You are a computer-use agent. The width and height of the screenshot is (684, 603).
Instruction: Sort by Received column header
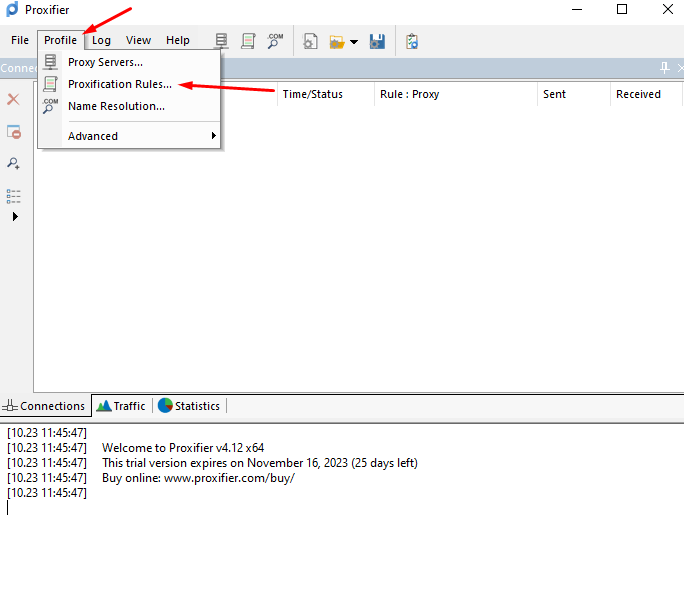pos(646,94)
